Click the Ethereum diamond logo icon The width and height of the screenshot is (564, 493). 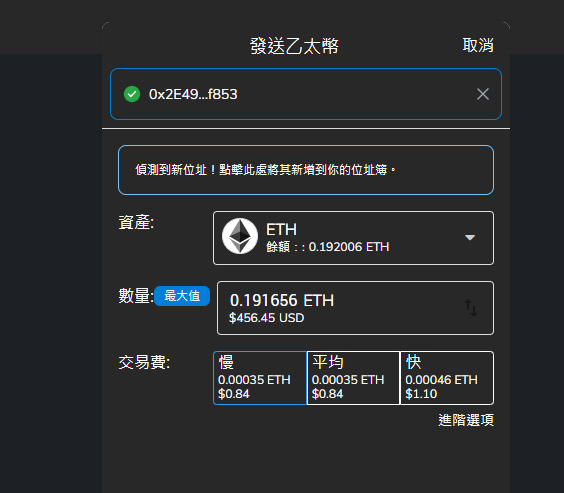240,236
